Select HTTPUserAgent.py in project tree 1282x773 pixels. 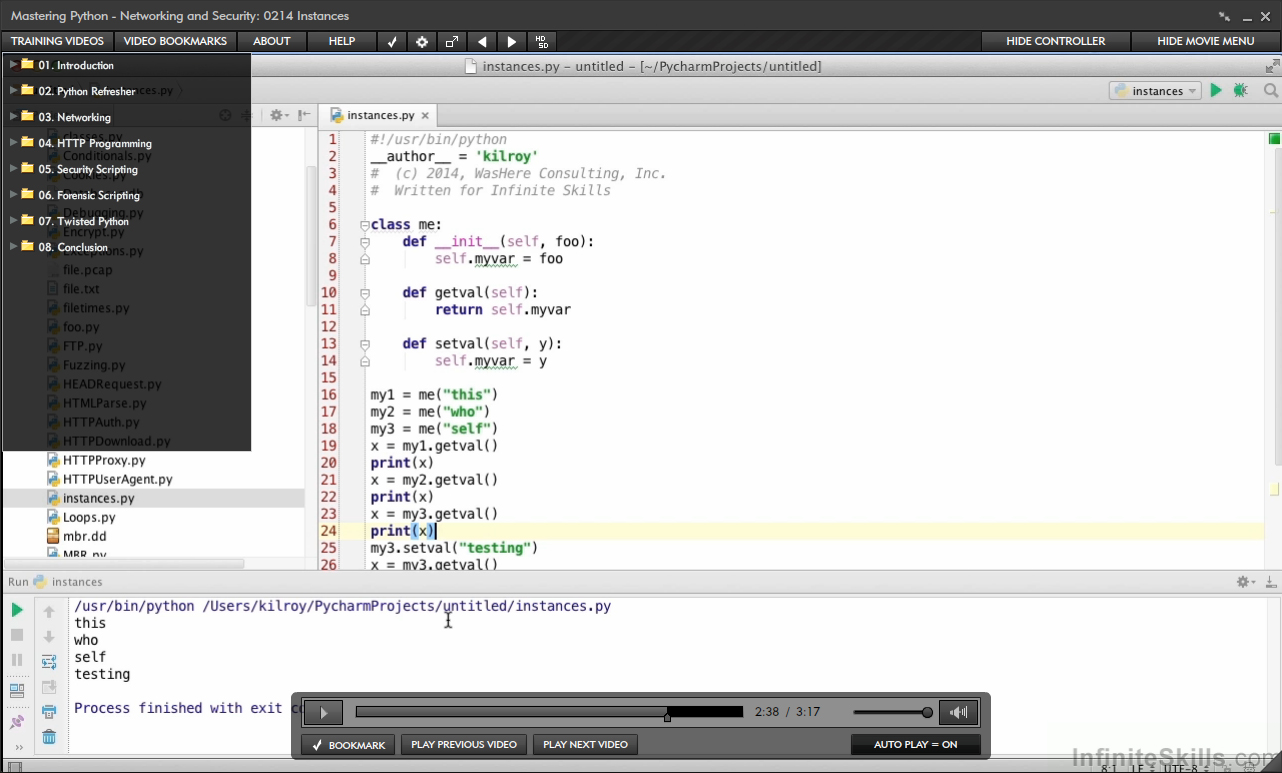[117, 479]
